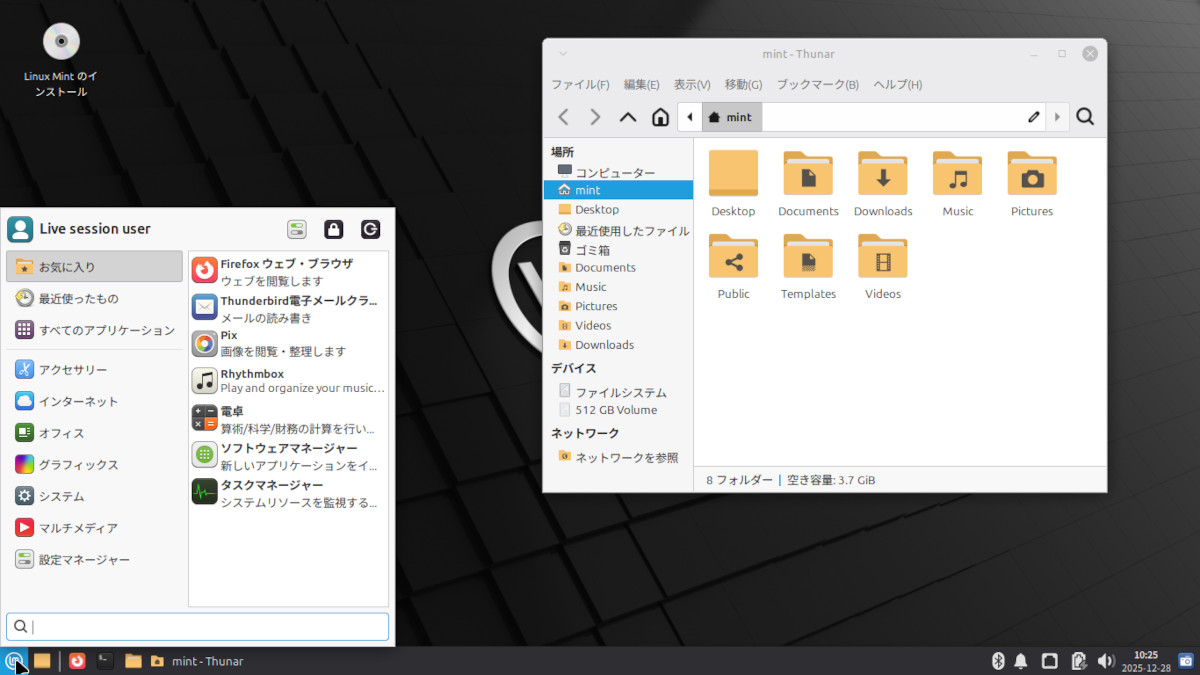Image resolution: width=1200 pixels, height=675 pixels.
Task: Toggle path edit mode with pencil icon
Action: [x=1034, y=117]
